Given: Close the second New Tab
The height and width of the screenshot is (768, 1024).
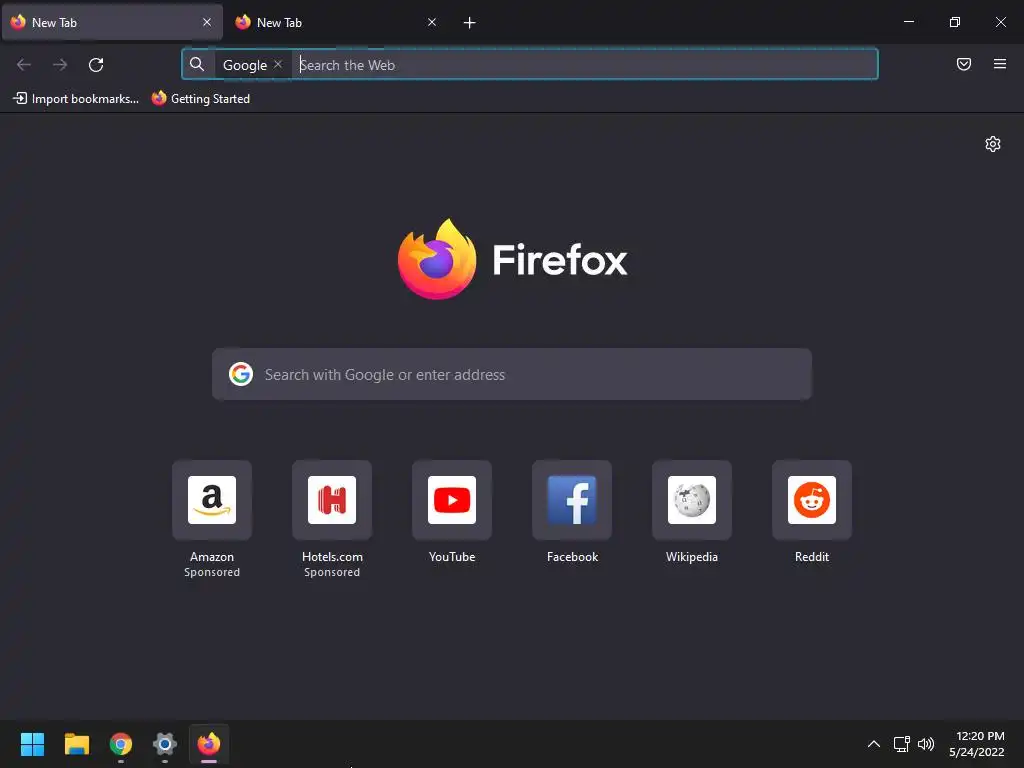Looking at the screenshot, I should pos(432,22).
